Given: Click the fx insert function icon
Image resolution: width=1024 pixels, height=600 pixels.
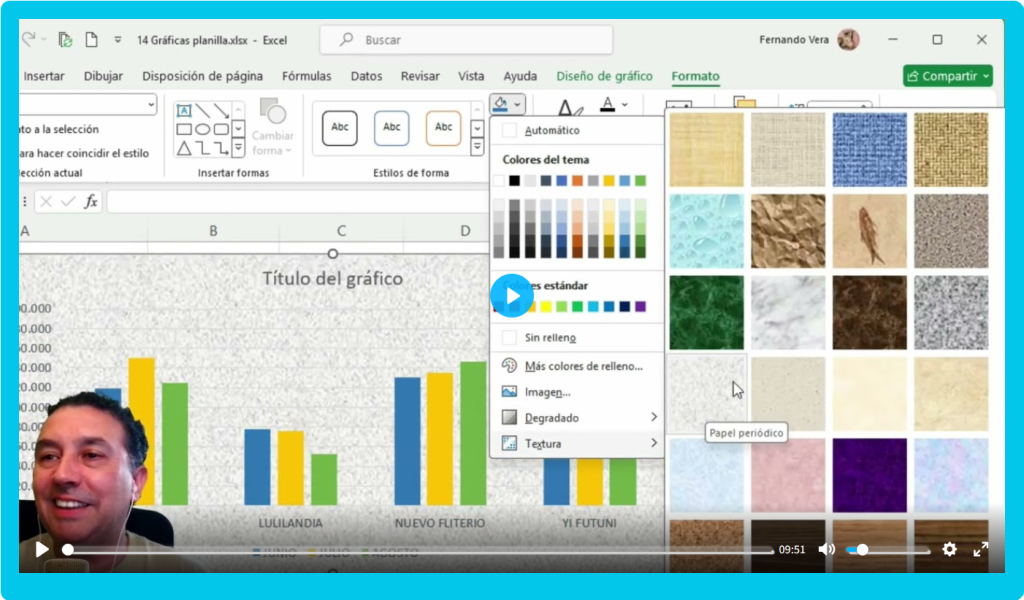Looking at the screenshot, I should (91, 202).
